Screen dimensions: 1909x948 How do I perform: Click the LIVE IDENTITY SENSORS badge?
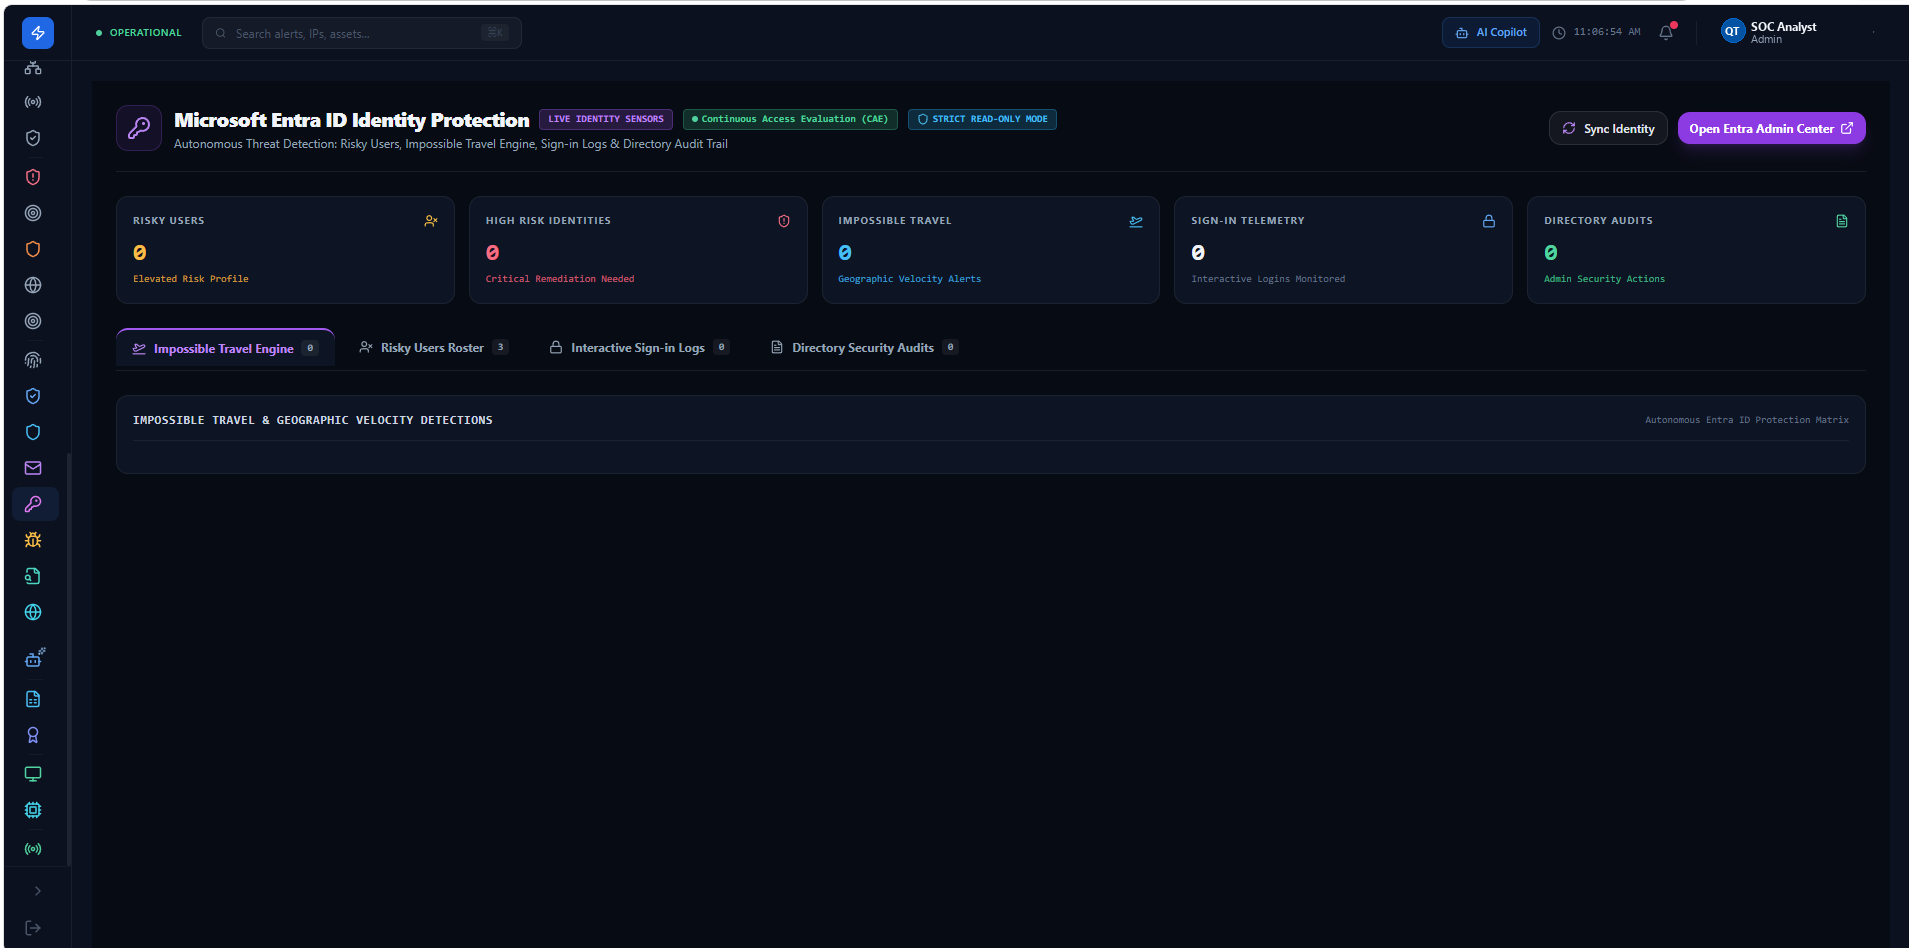(x=606, y=119)
